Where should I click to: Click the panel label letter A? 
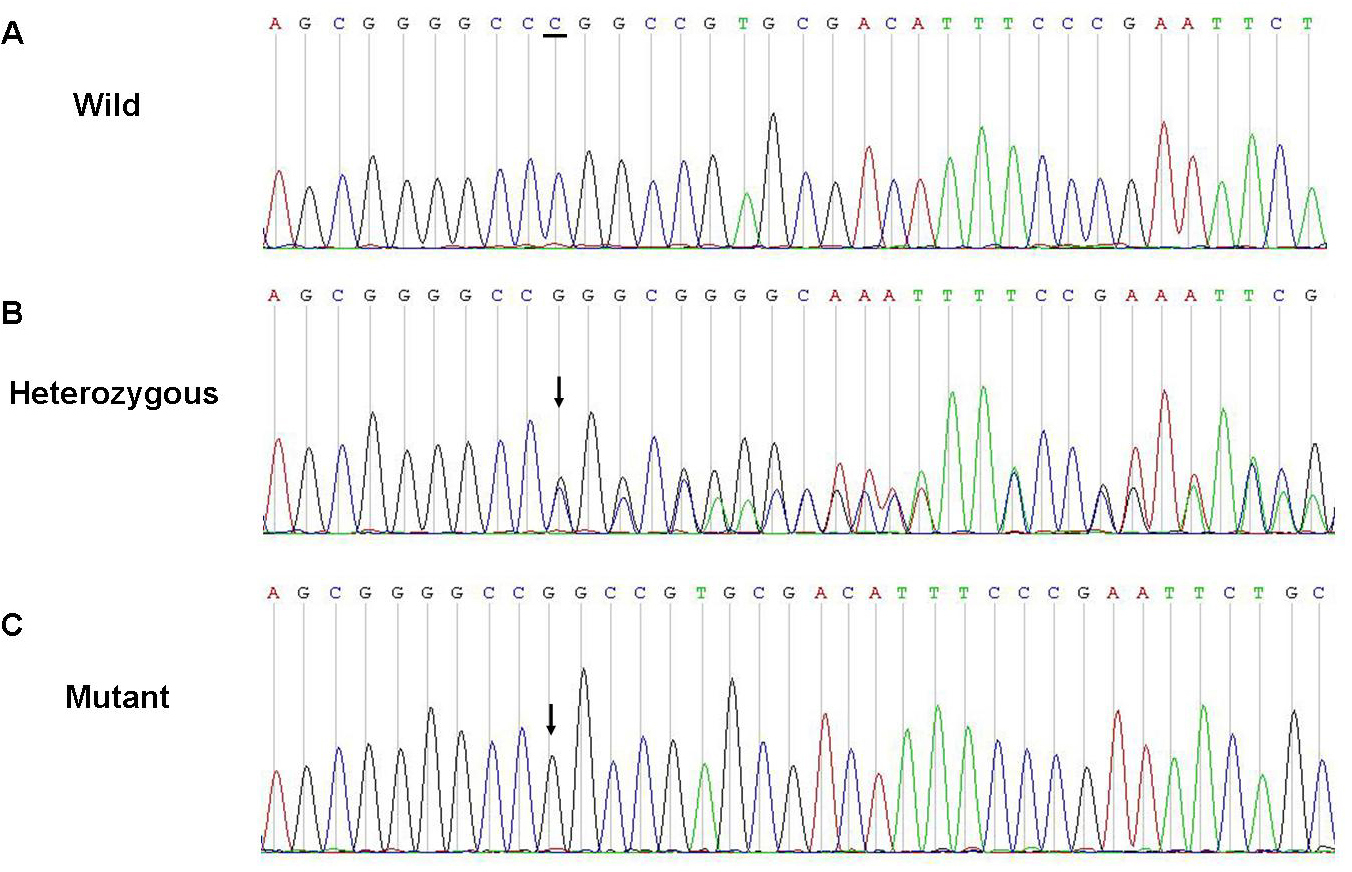[x=12, y=33]
